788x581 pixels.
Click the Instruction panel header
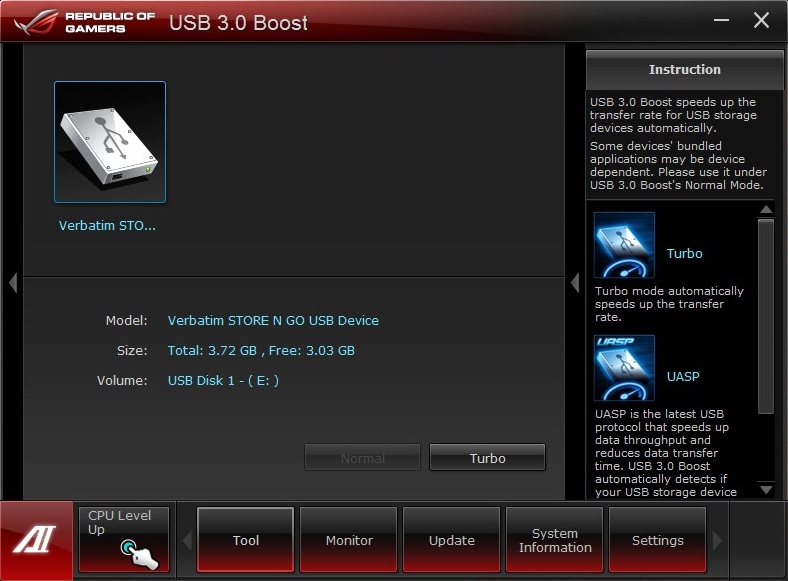click(x=684, y=69)
